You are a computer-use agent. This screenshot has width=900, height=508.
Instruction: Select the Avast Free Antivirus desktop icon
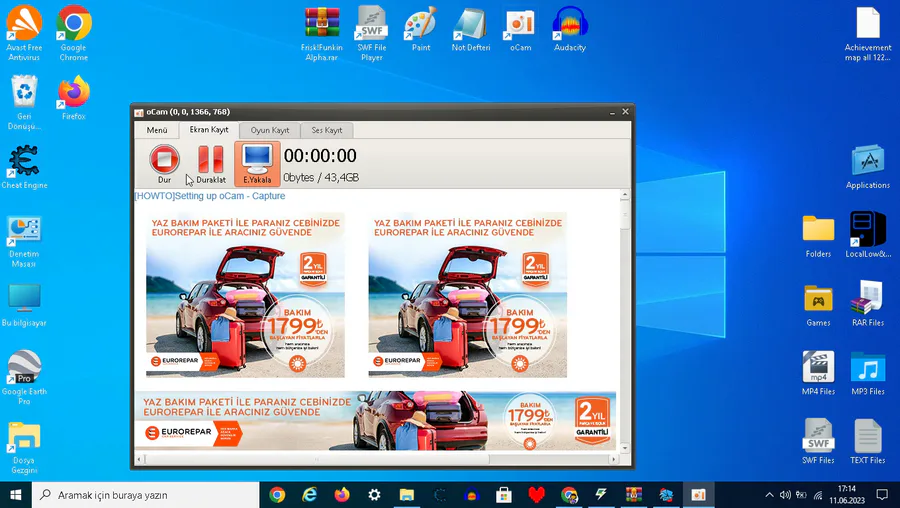[24, 33]
